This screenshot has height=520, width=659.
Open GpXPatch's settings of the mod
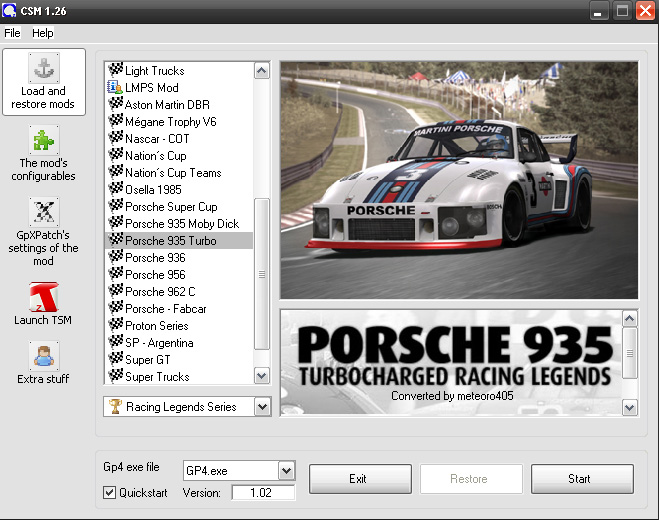click(44, 231)
